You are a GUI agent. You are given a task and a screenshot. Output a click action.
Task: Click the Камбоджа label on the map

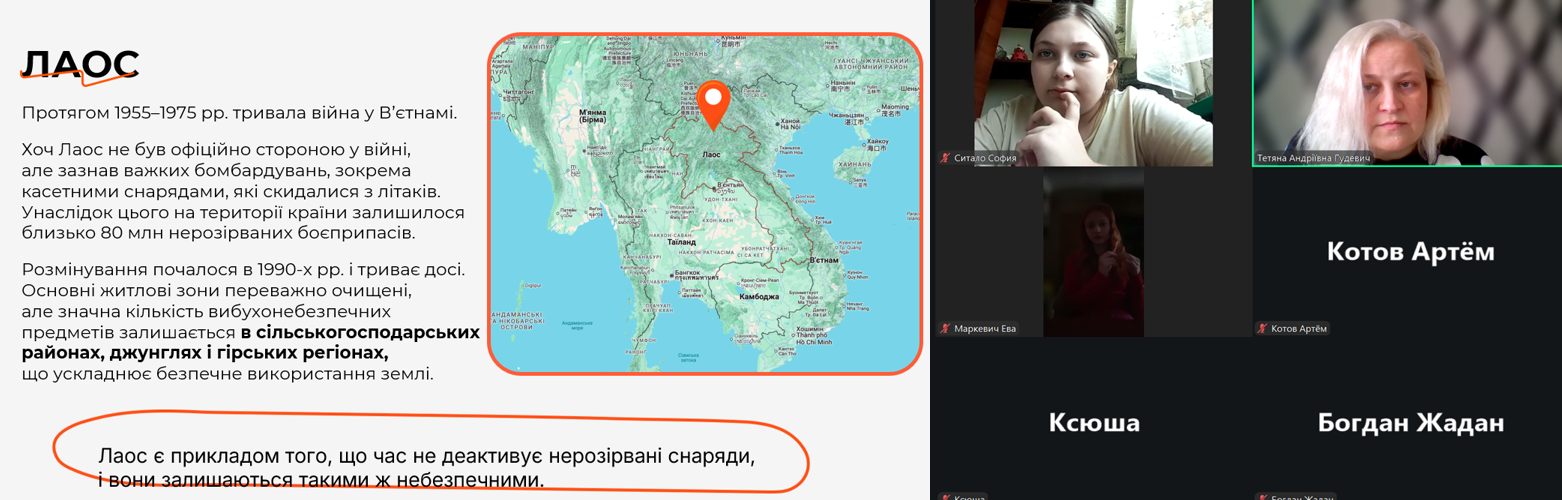click(758, 297)
